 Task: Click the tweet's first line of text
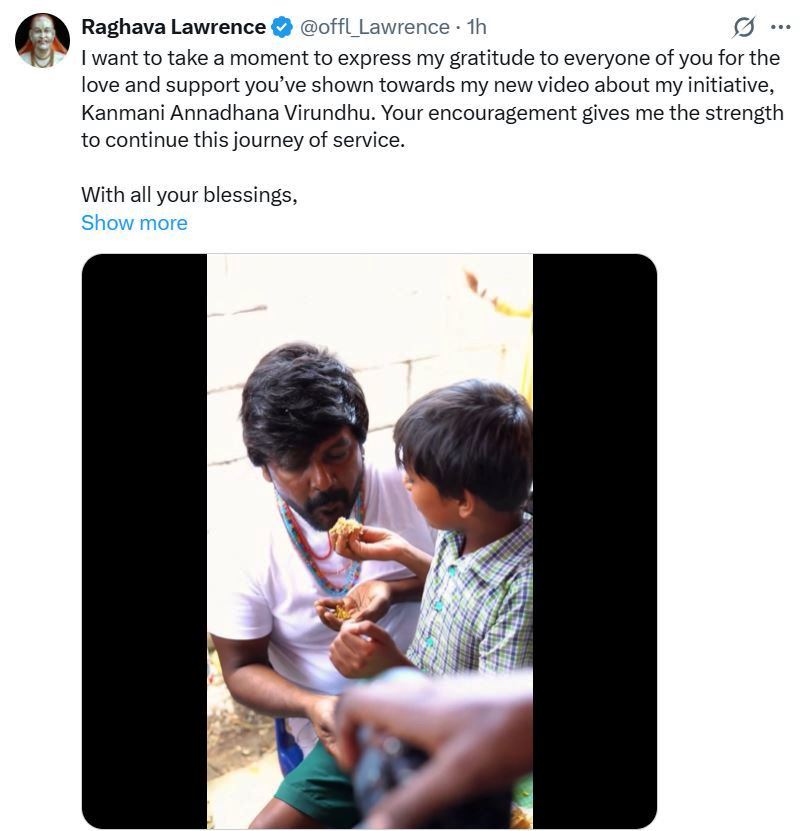(x=430, y=57)
